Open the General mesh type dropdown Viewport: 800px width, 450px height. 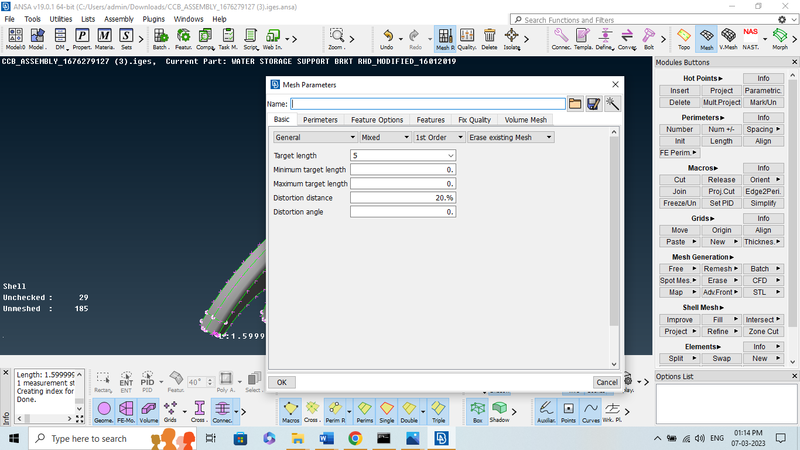click(x=315, y=137)
